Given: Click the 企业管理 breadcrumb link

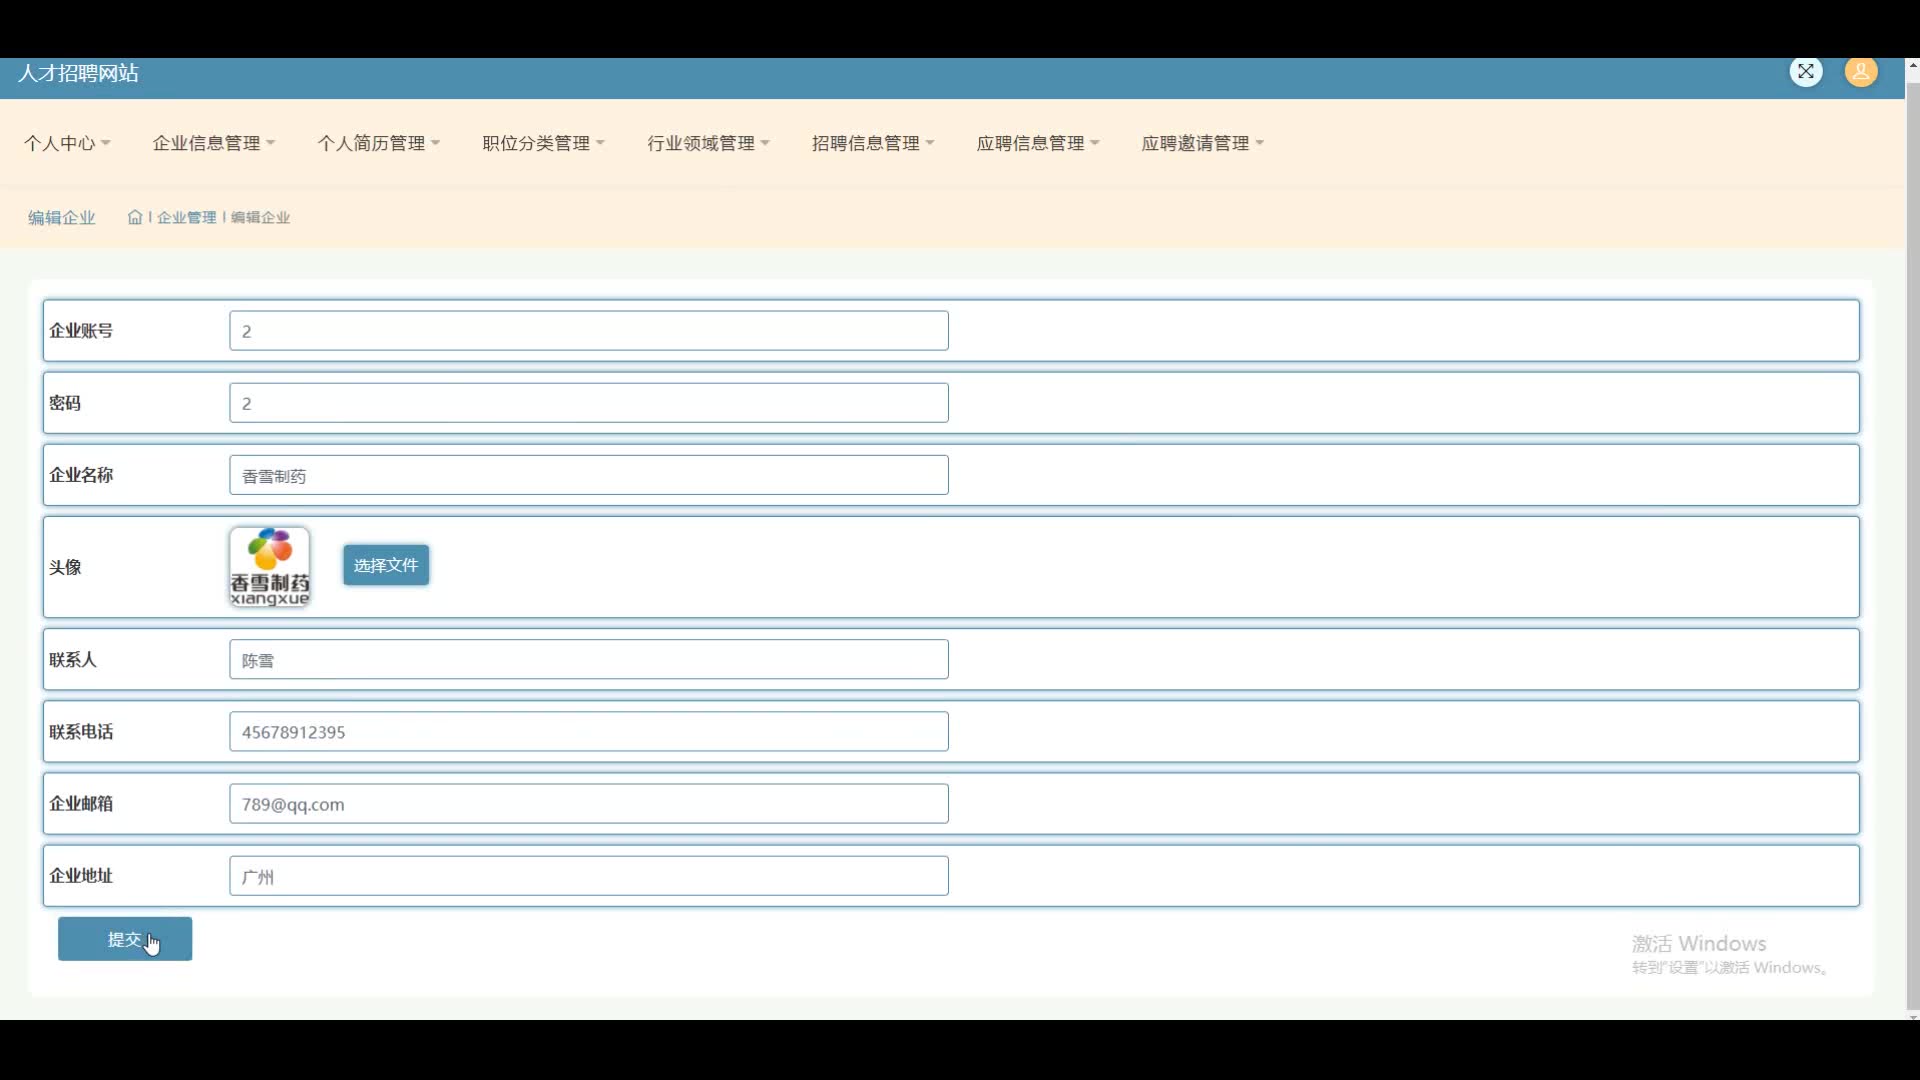Looking at the screenshot, I should pos(186,217).
